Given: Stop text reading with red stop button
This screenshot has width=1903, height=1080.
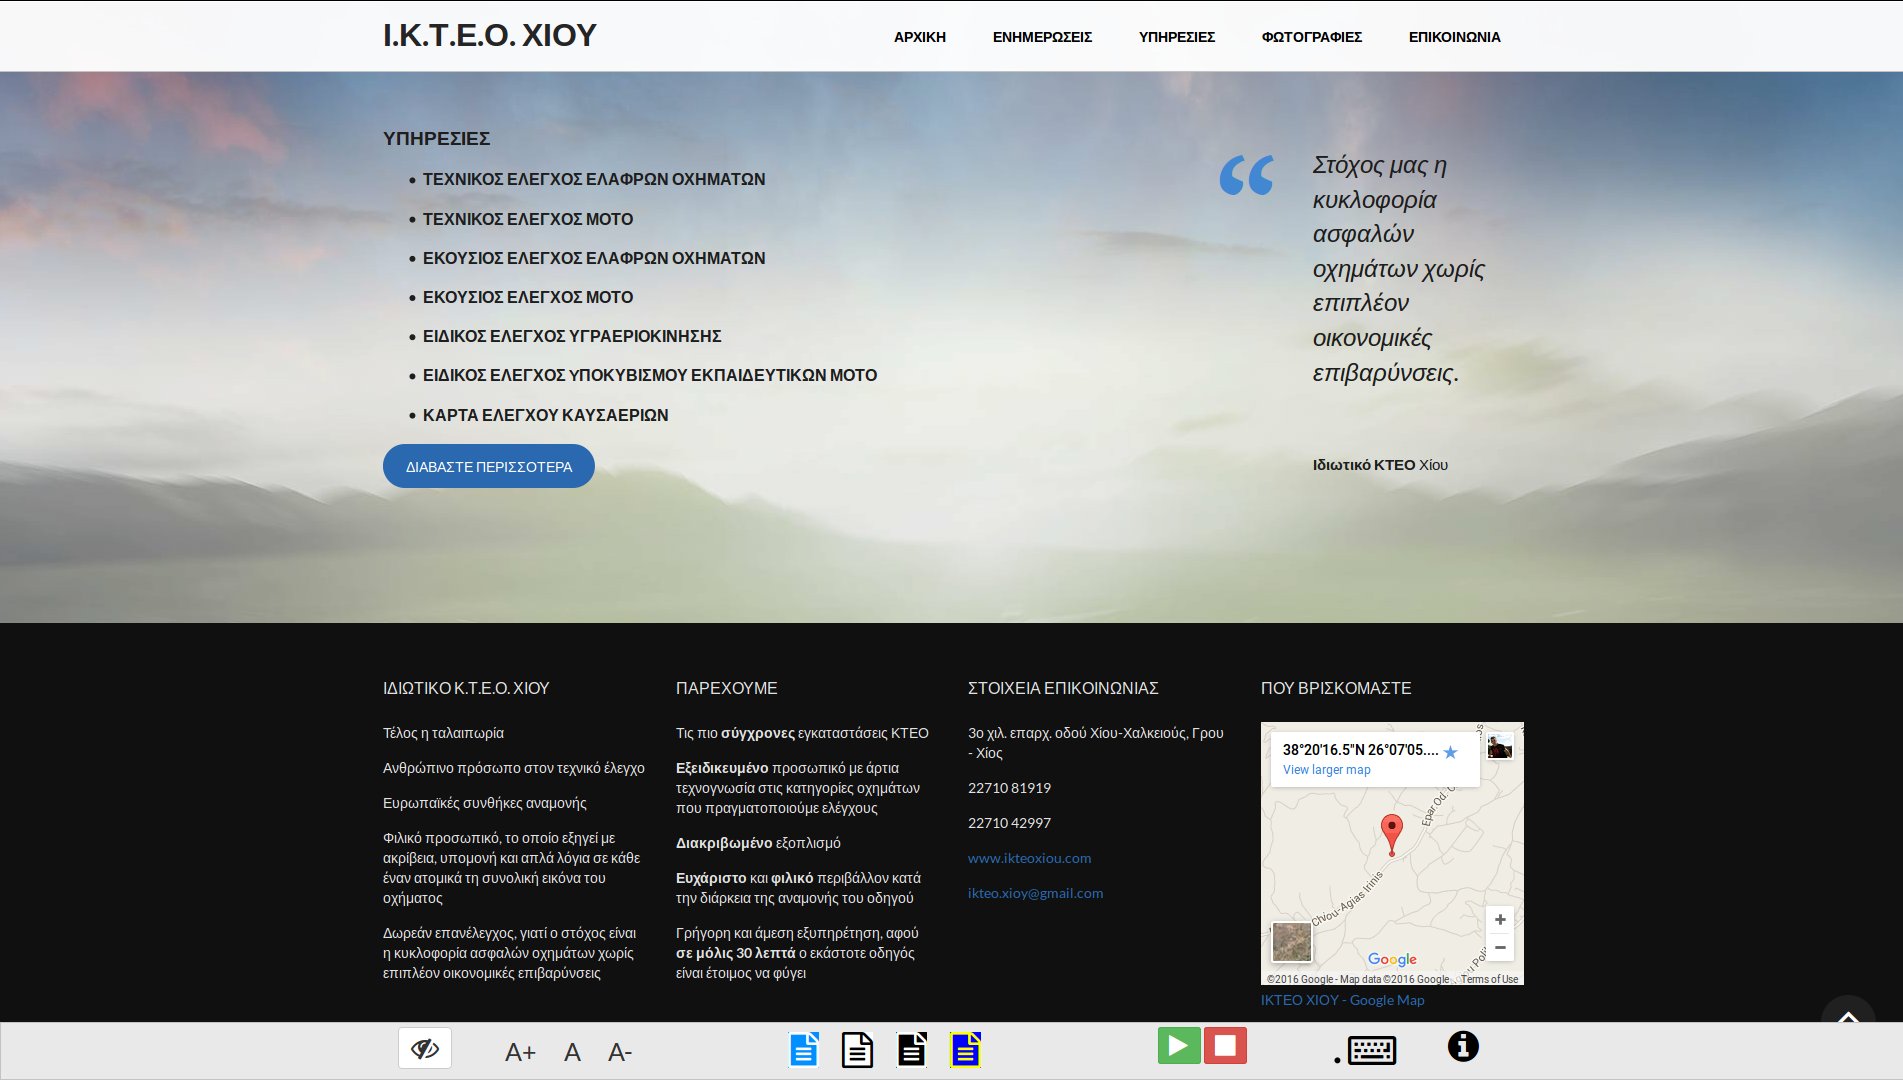Looking at the screenshot, I should (1225, 1046).
